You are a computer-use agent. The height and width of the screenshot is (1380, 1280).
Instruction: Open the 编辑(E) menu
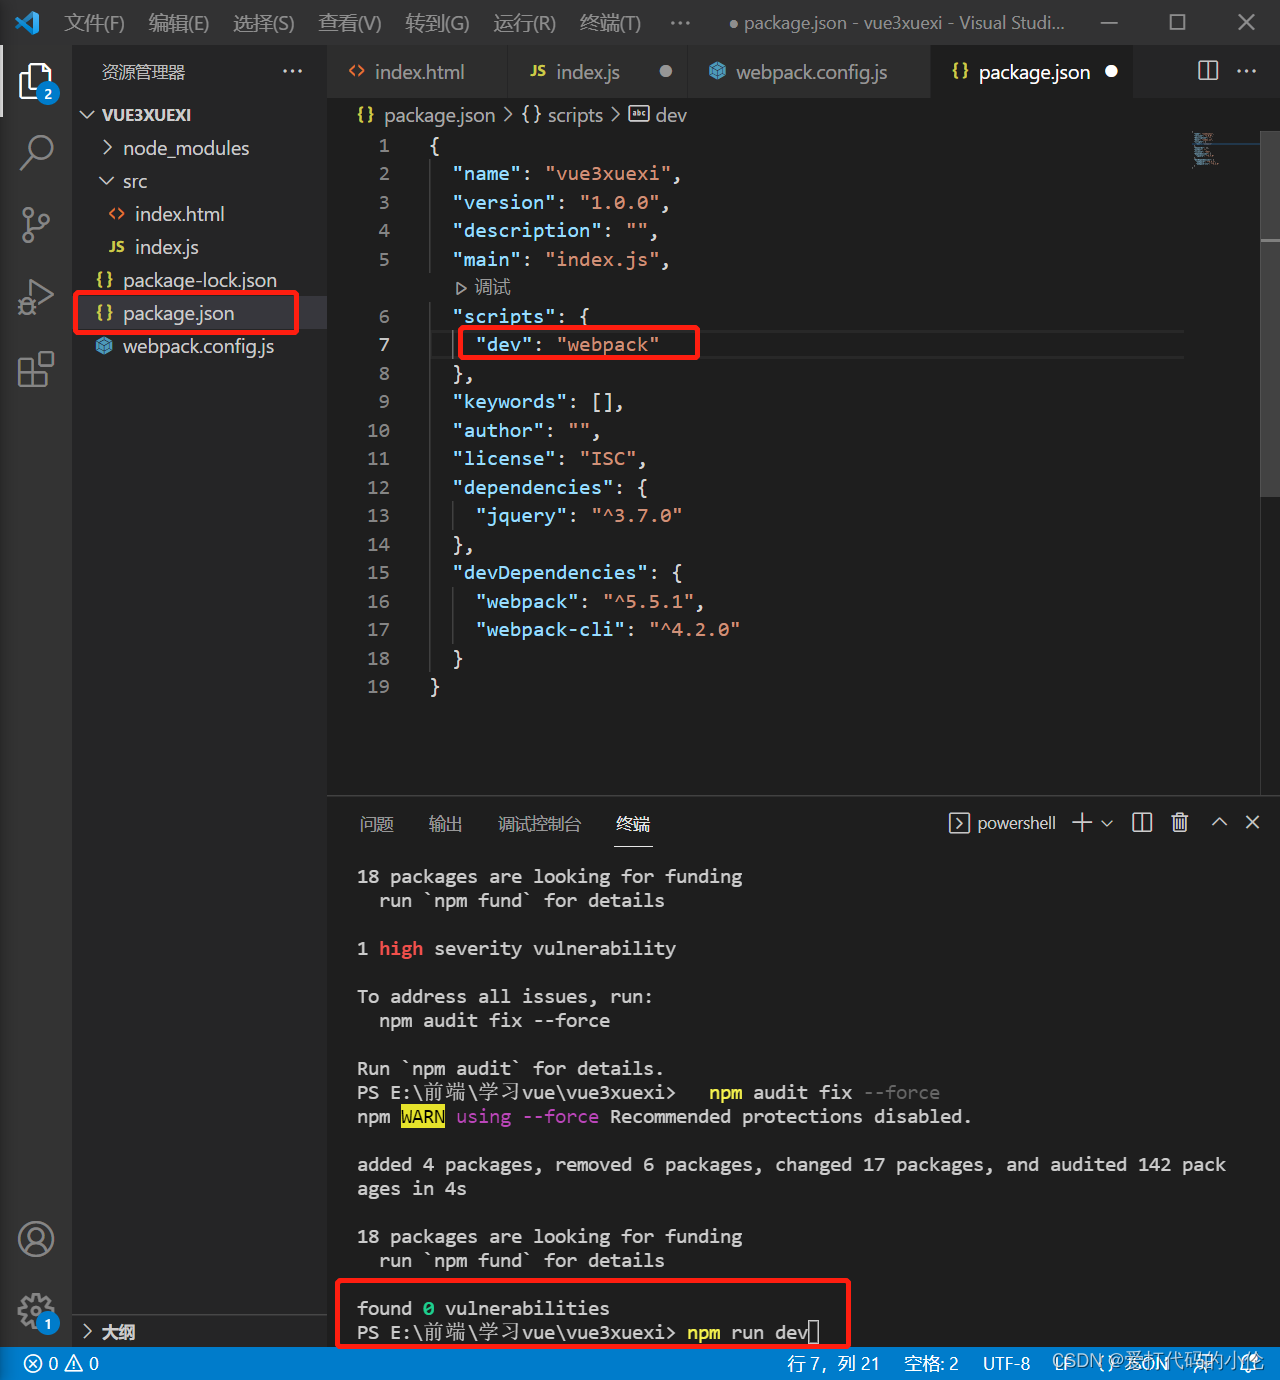(178, 23)
